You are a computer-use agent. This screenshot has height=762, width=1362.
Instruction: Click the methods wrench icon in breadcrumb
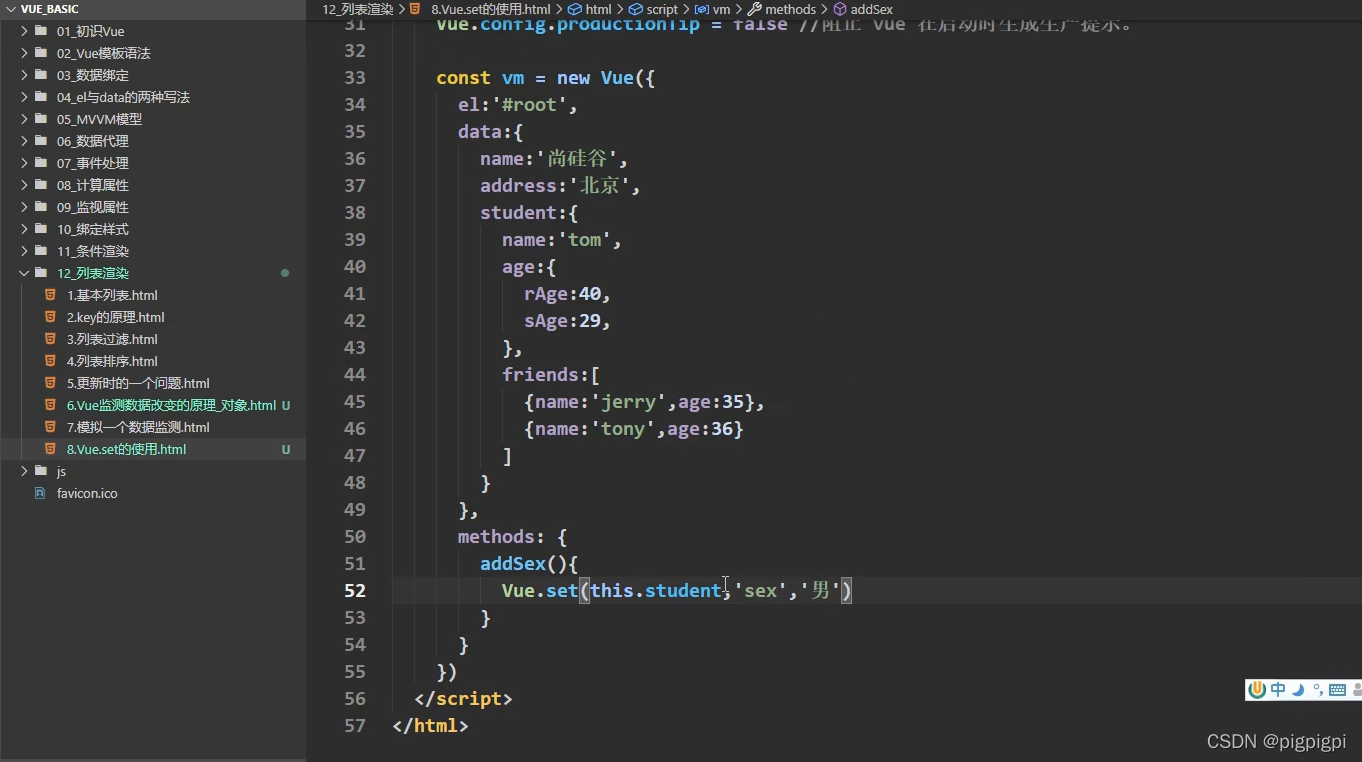click(755, 9)
